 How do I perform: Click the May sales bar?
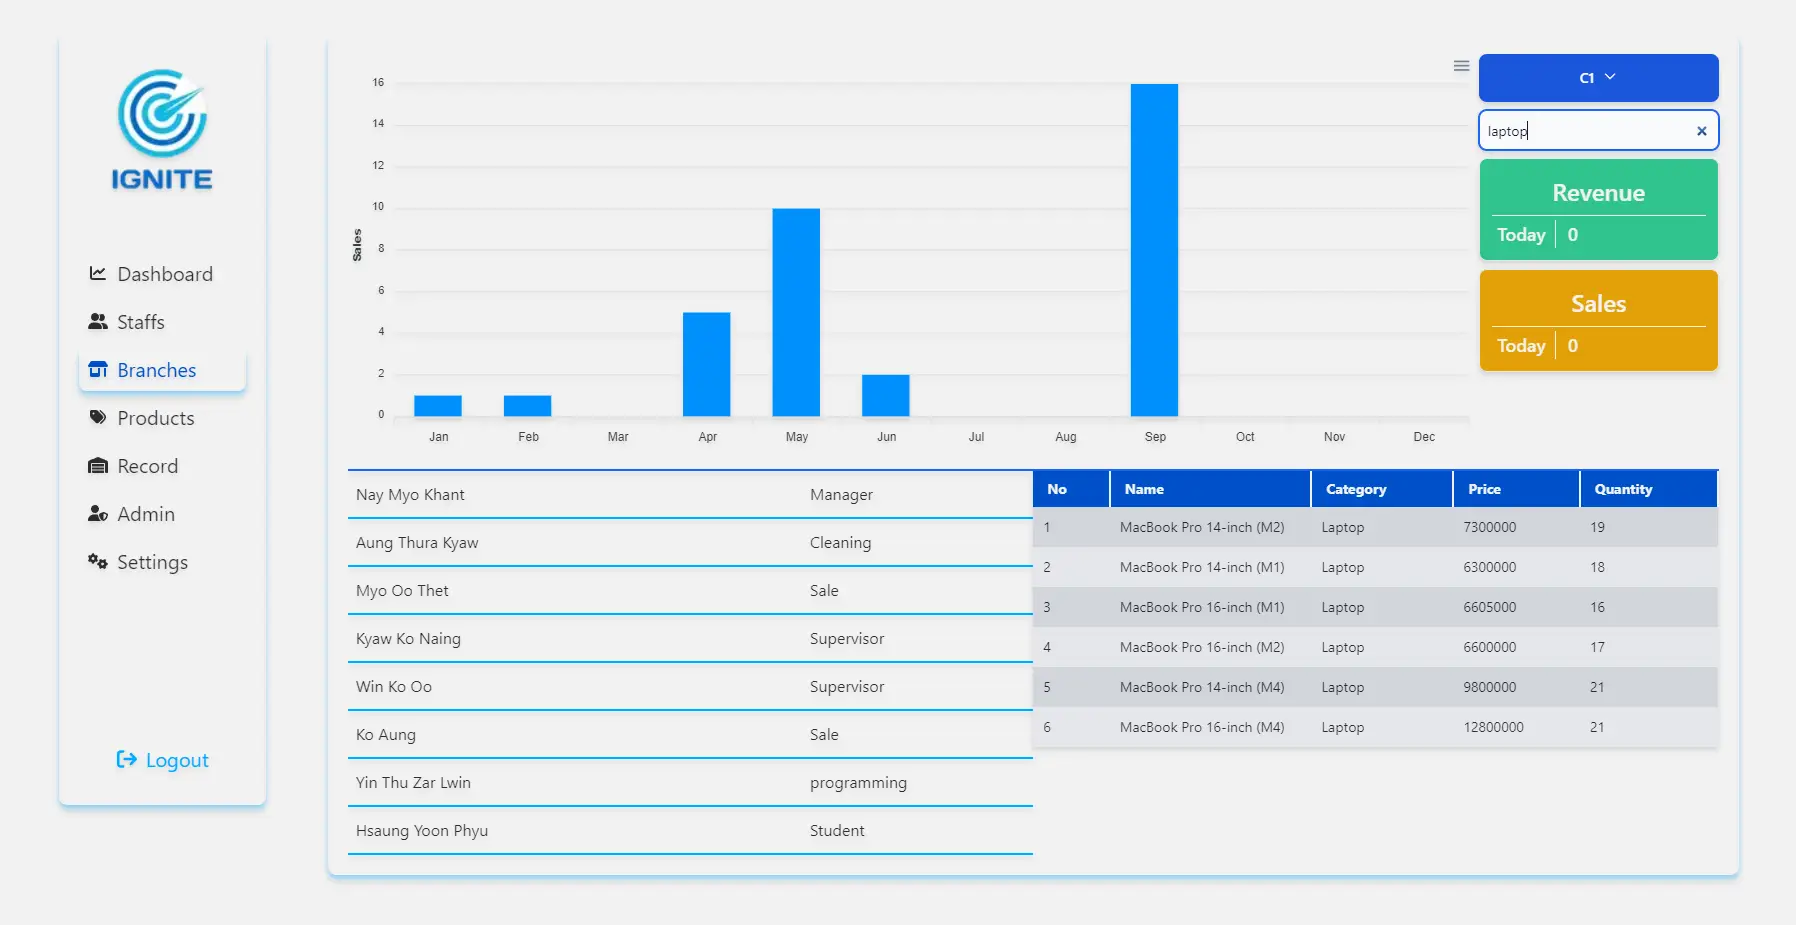coord(796,312)
